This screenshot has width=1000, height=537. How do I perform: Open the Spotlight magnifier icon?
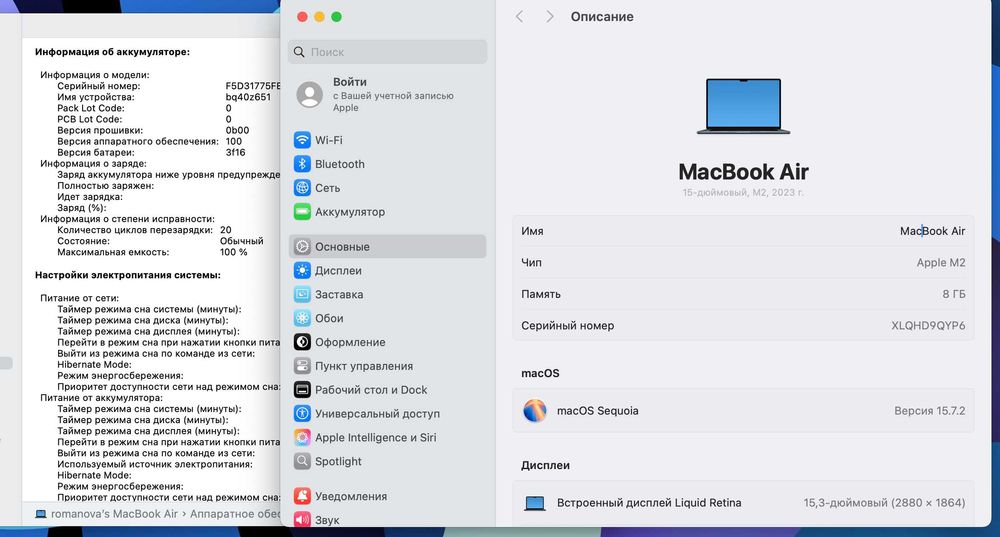tap(302, 461)
